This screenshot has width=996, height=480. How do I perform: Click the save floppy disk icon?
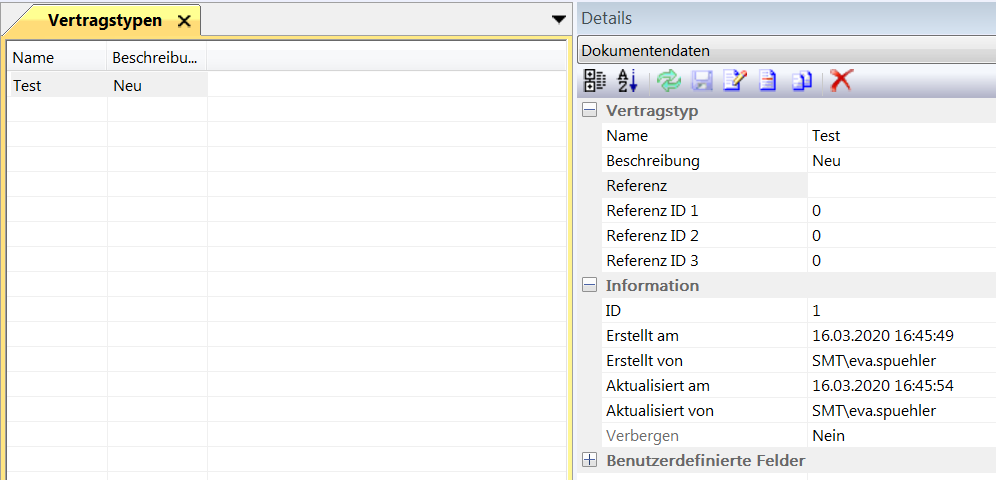click(702, 81)
